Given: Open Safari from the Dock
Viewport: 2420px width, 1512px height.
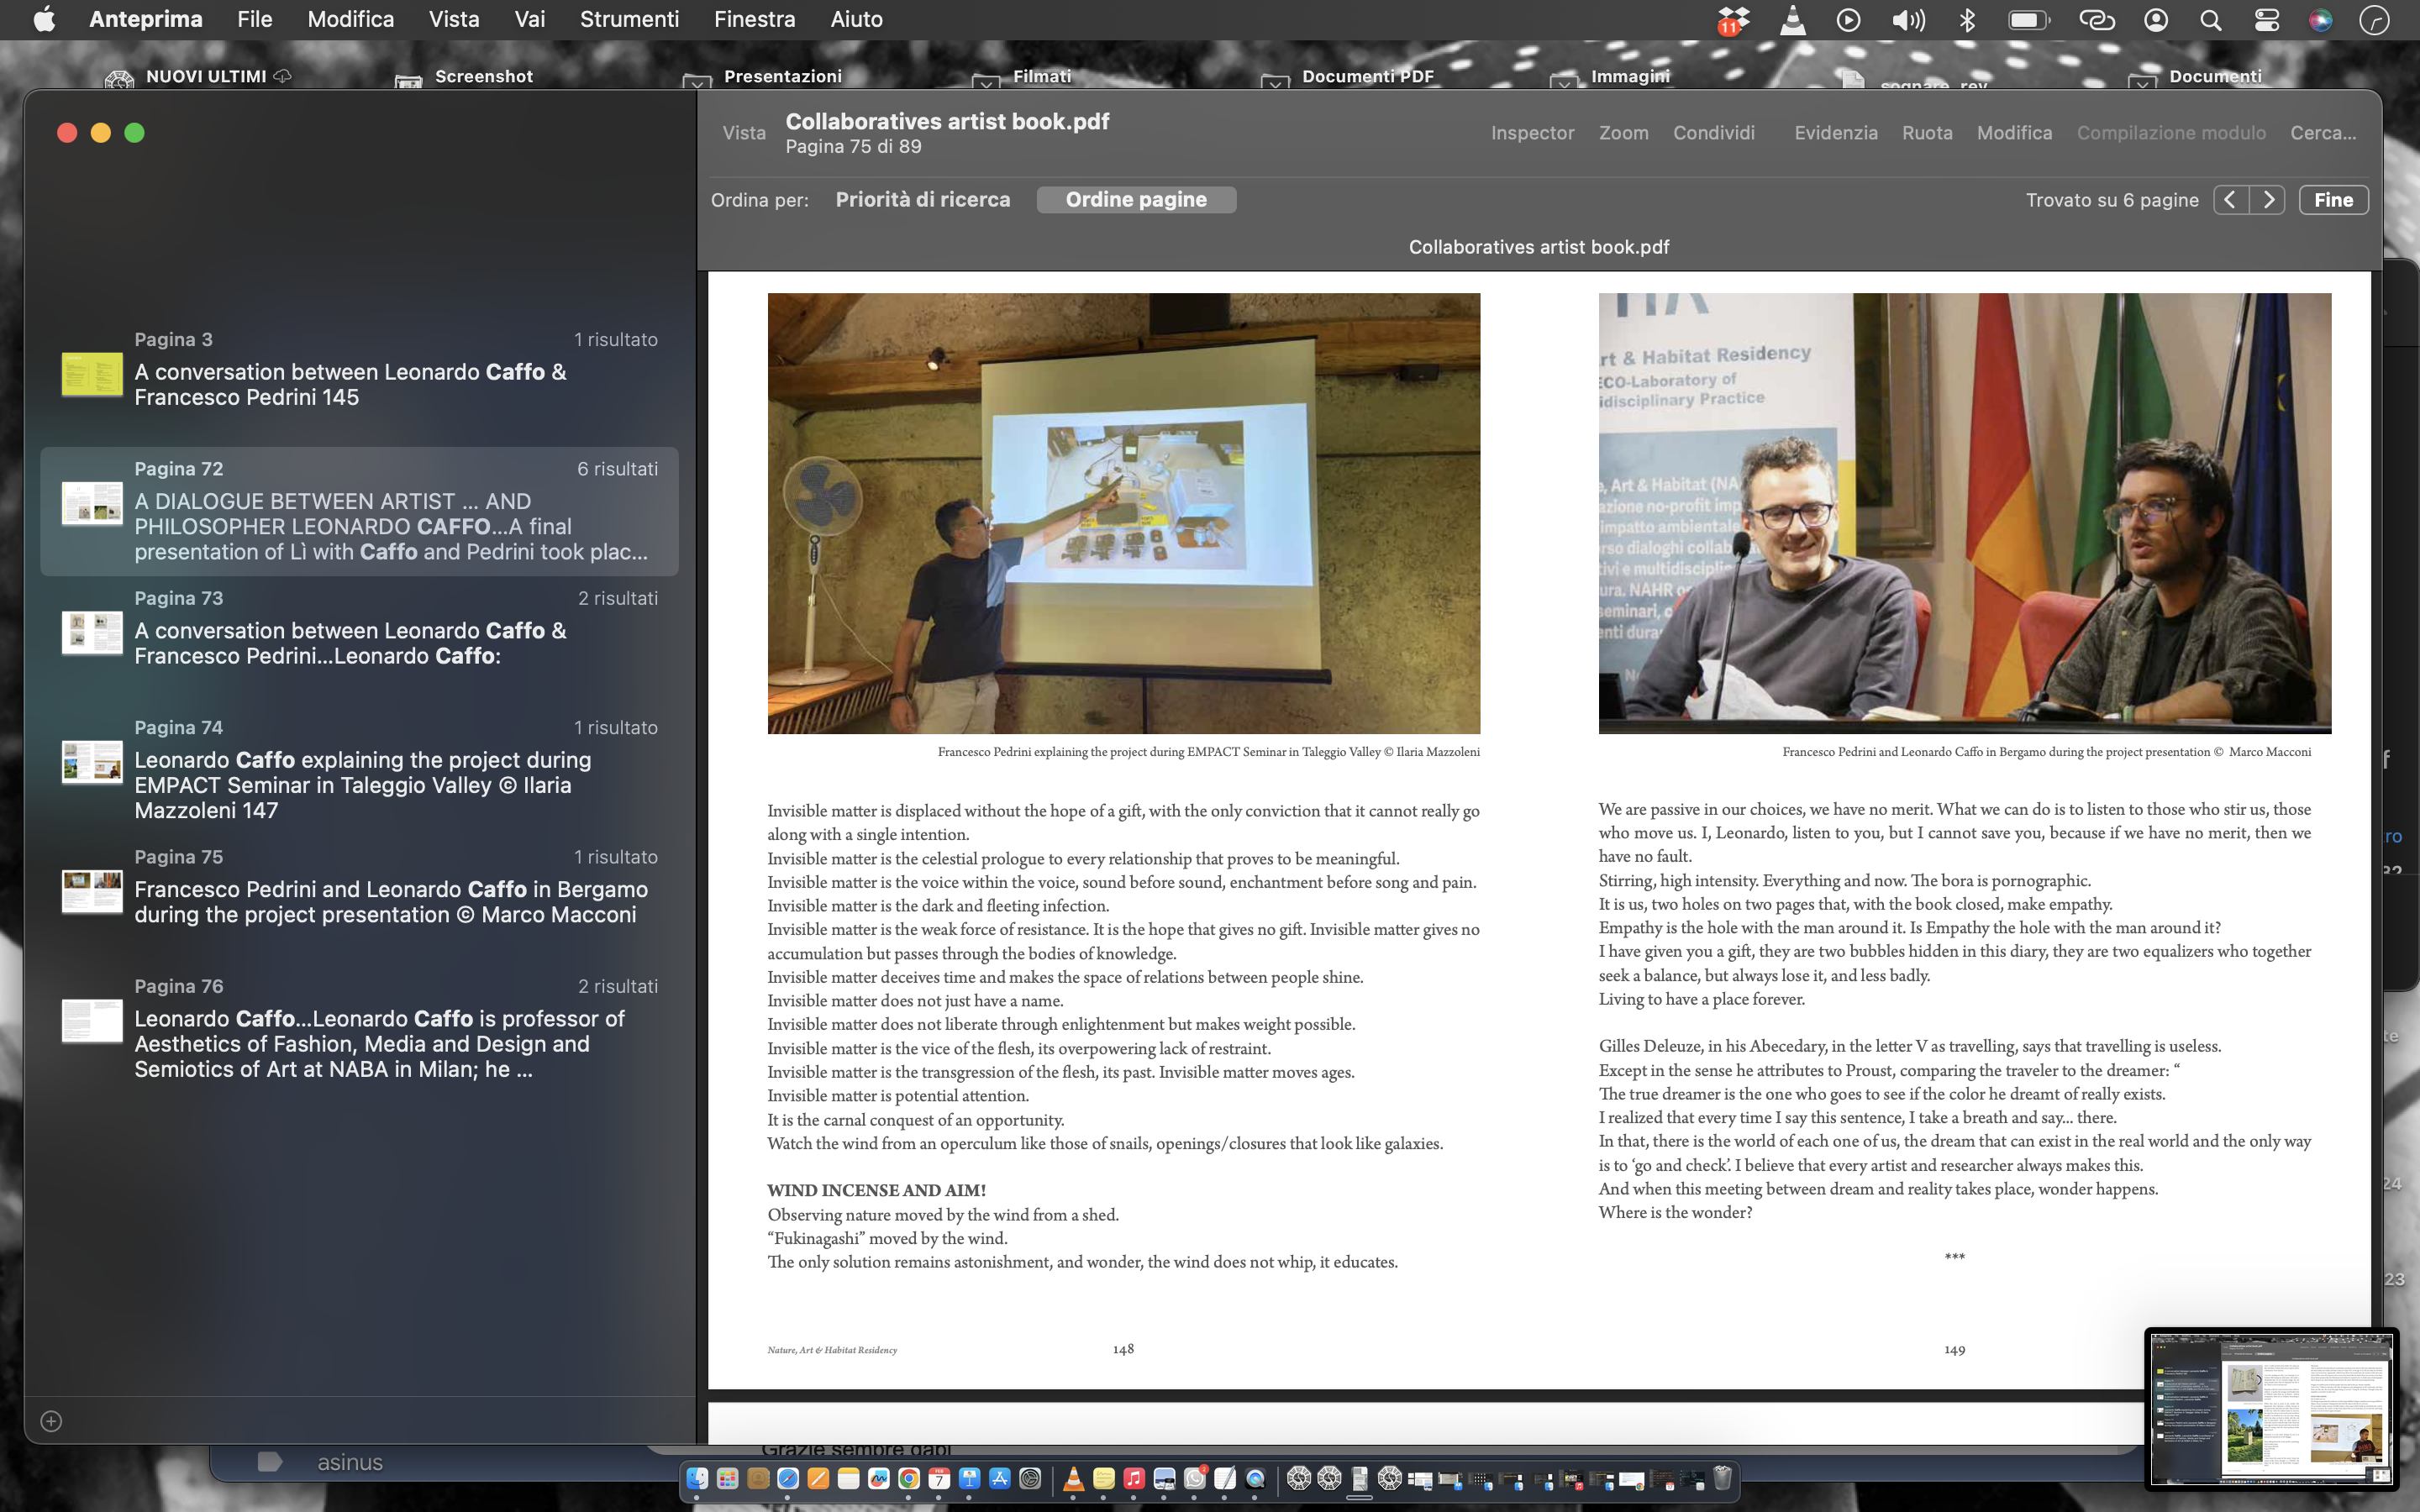Looking at the screenshot, I should click(x=788, y=1478).
